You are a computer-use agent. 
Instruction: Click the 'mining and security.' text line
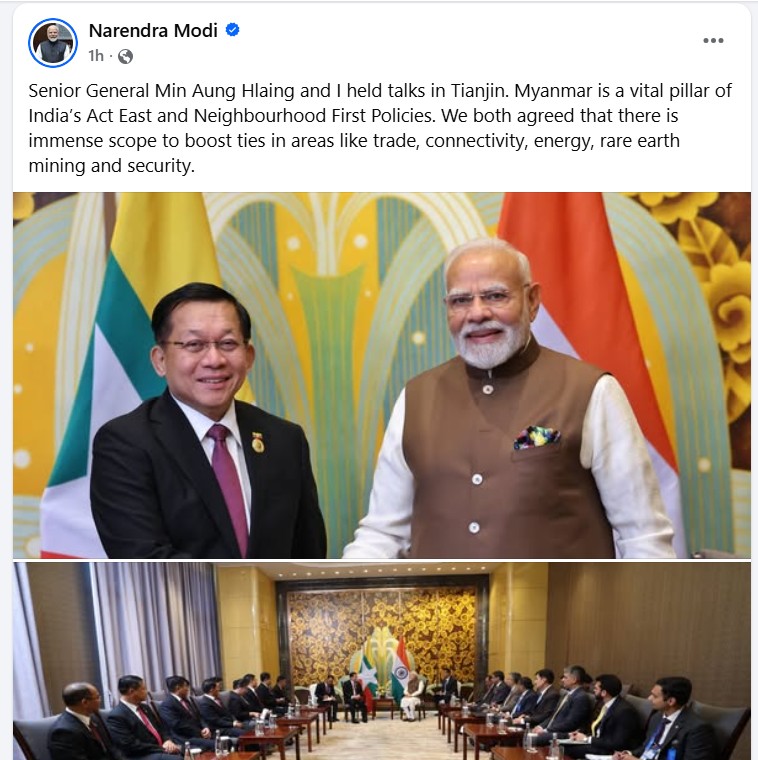pos(111,166)
